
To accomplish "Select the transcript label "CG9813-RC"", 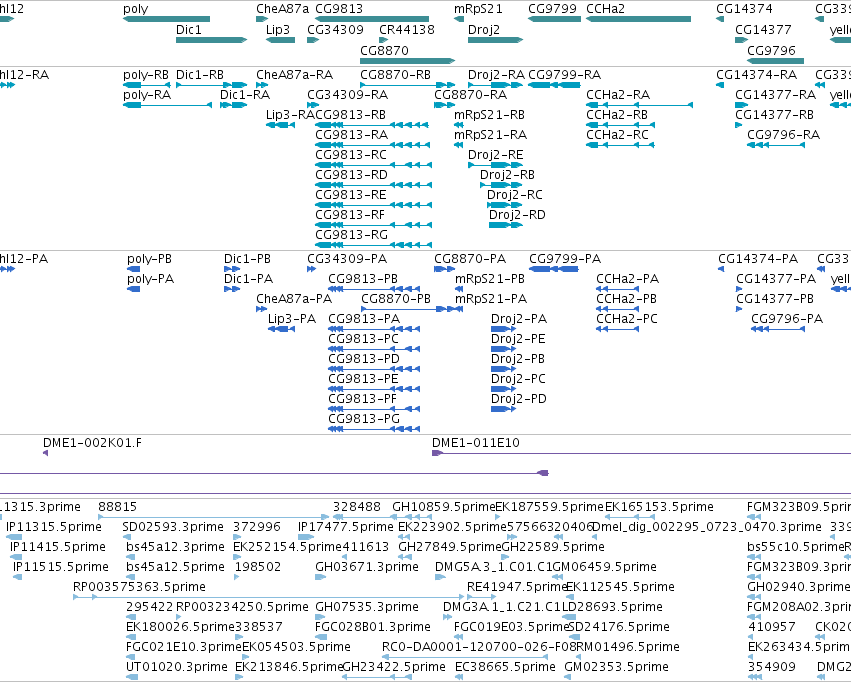I will (351, 155).
